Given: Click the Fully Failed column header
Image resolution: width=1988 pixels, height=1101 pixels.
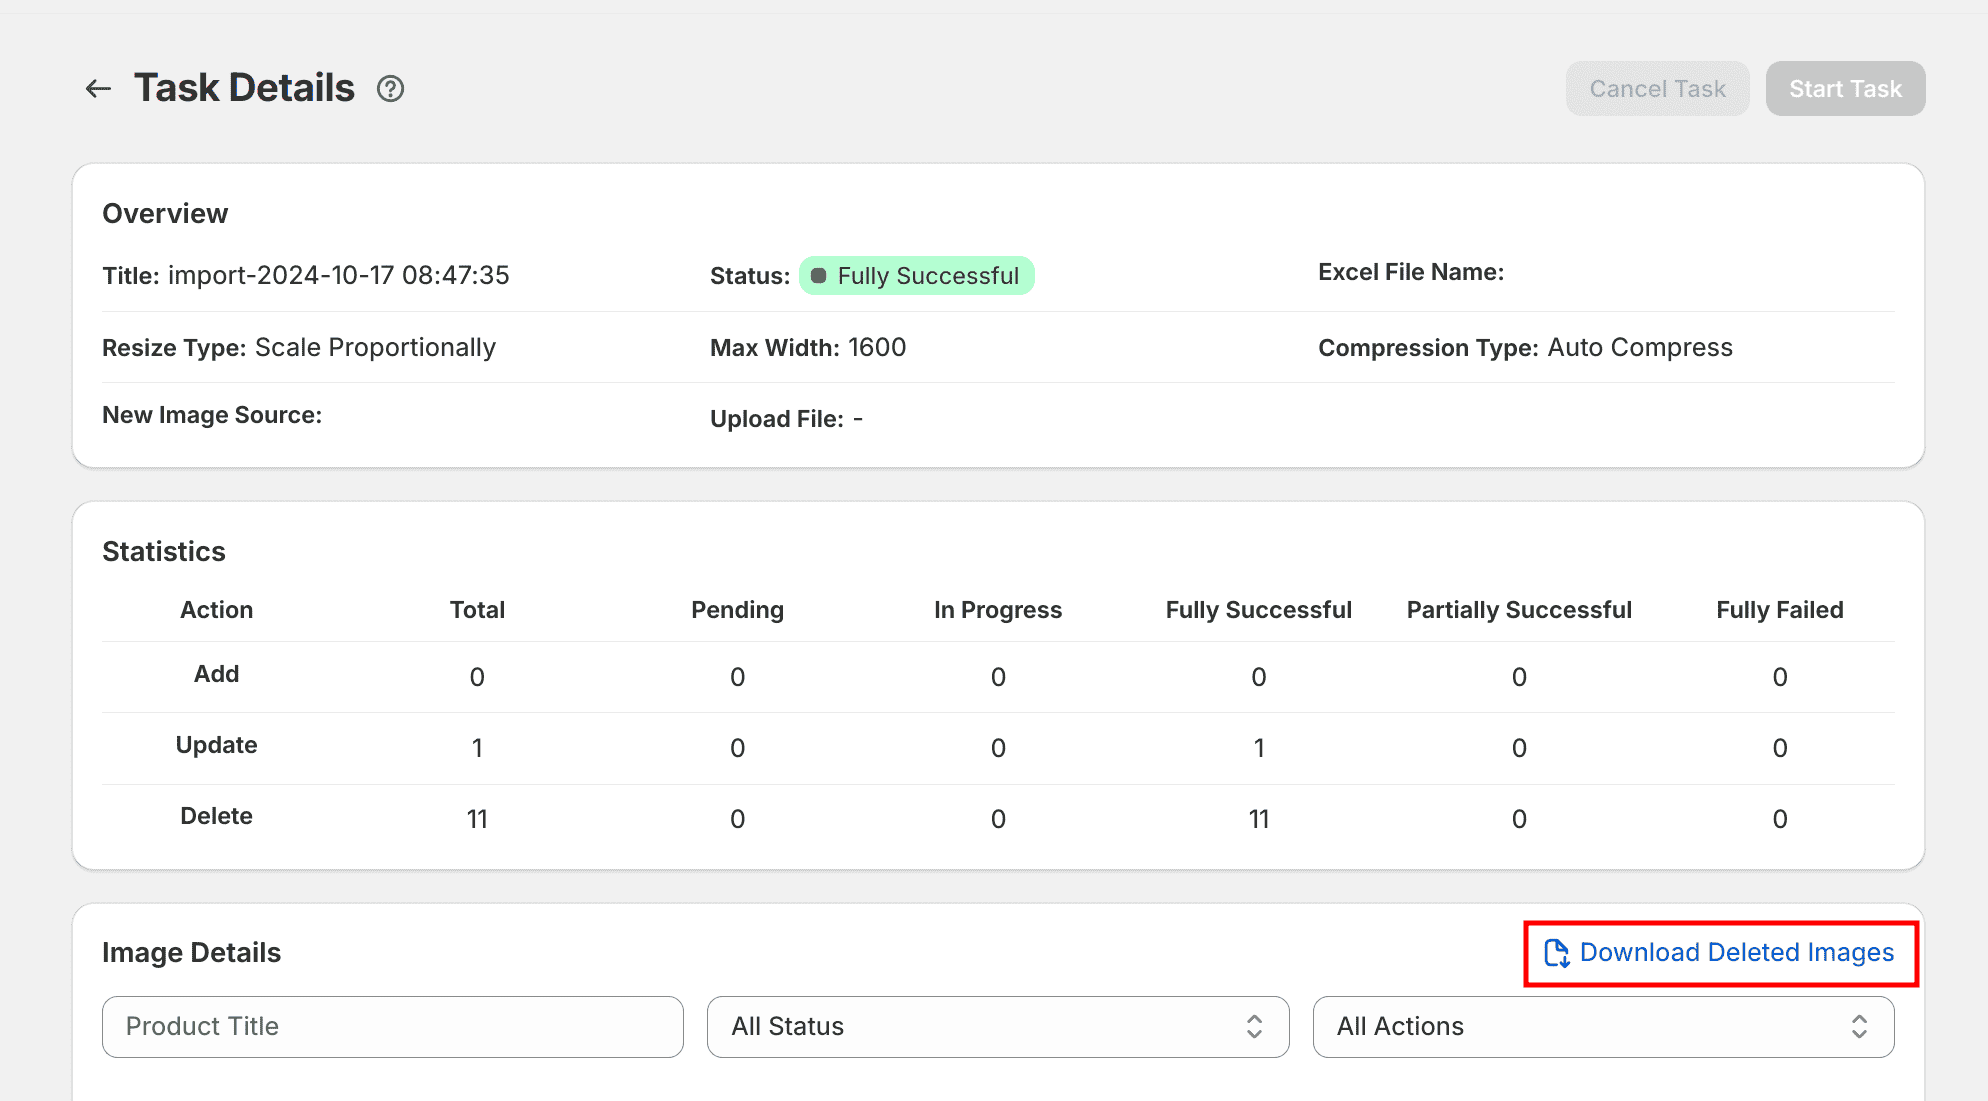Looking at the screenshot, I should coord(1779,610).
